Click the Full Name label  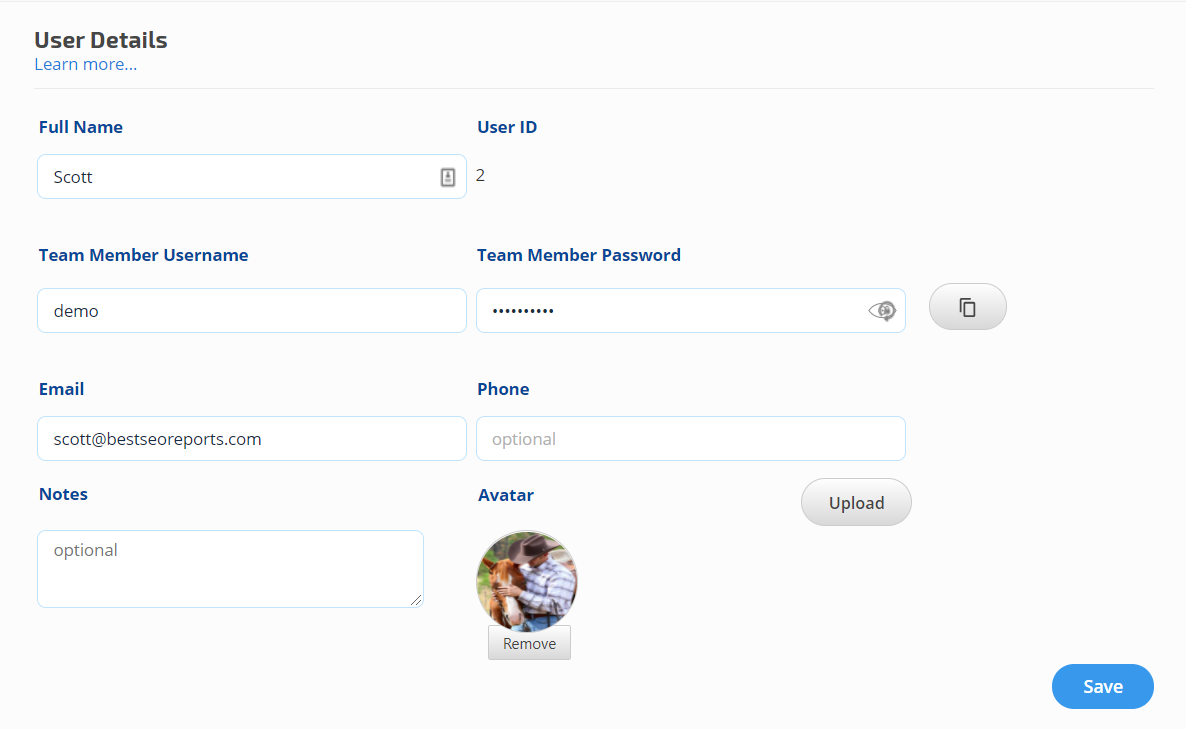81,127
